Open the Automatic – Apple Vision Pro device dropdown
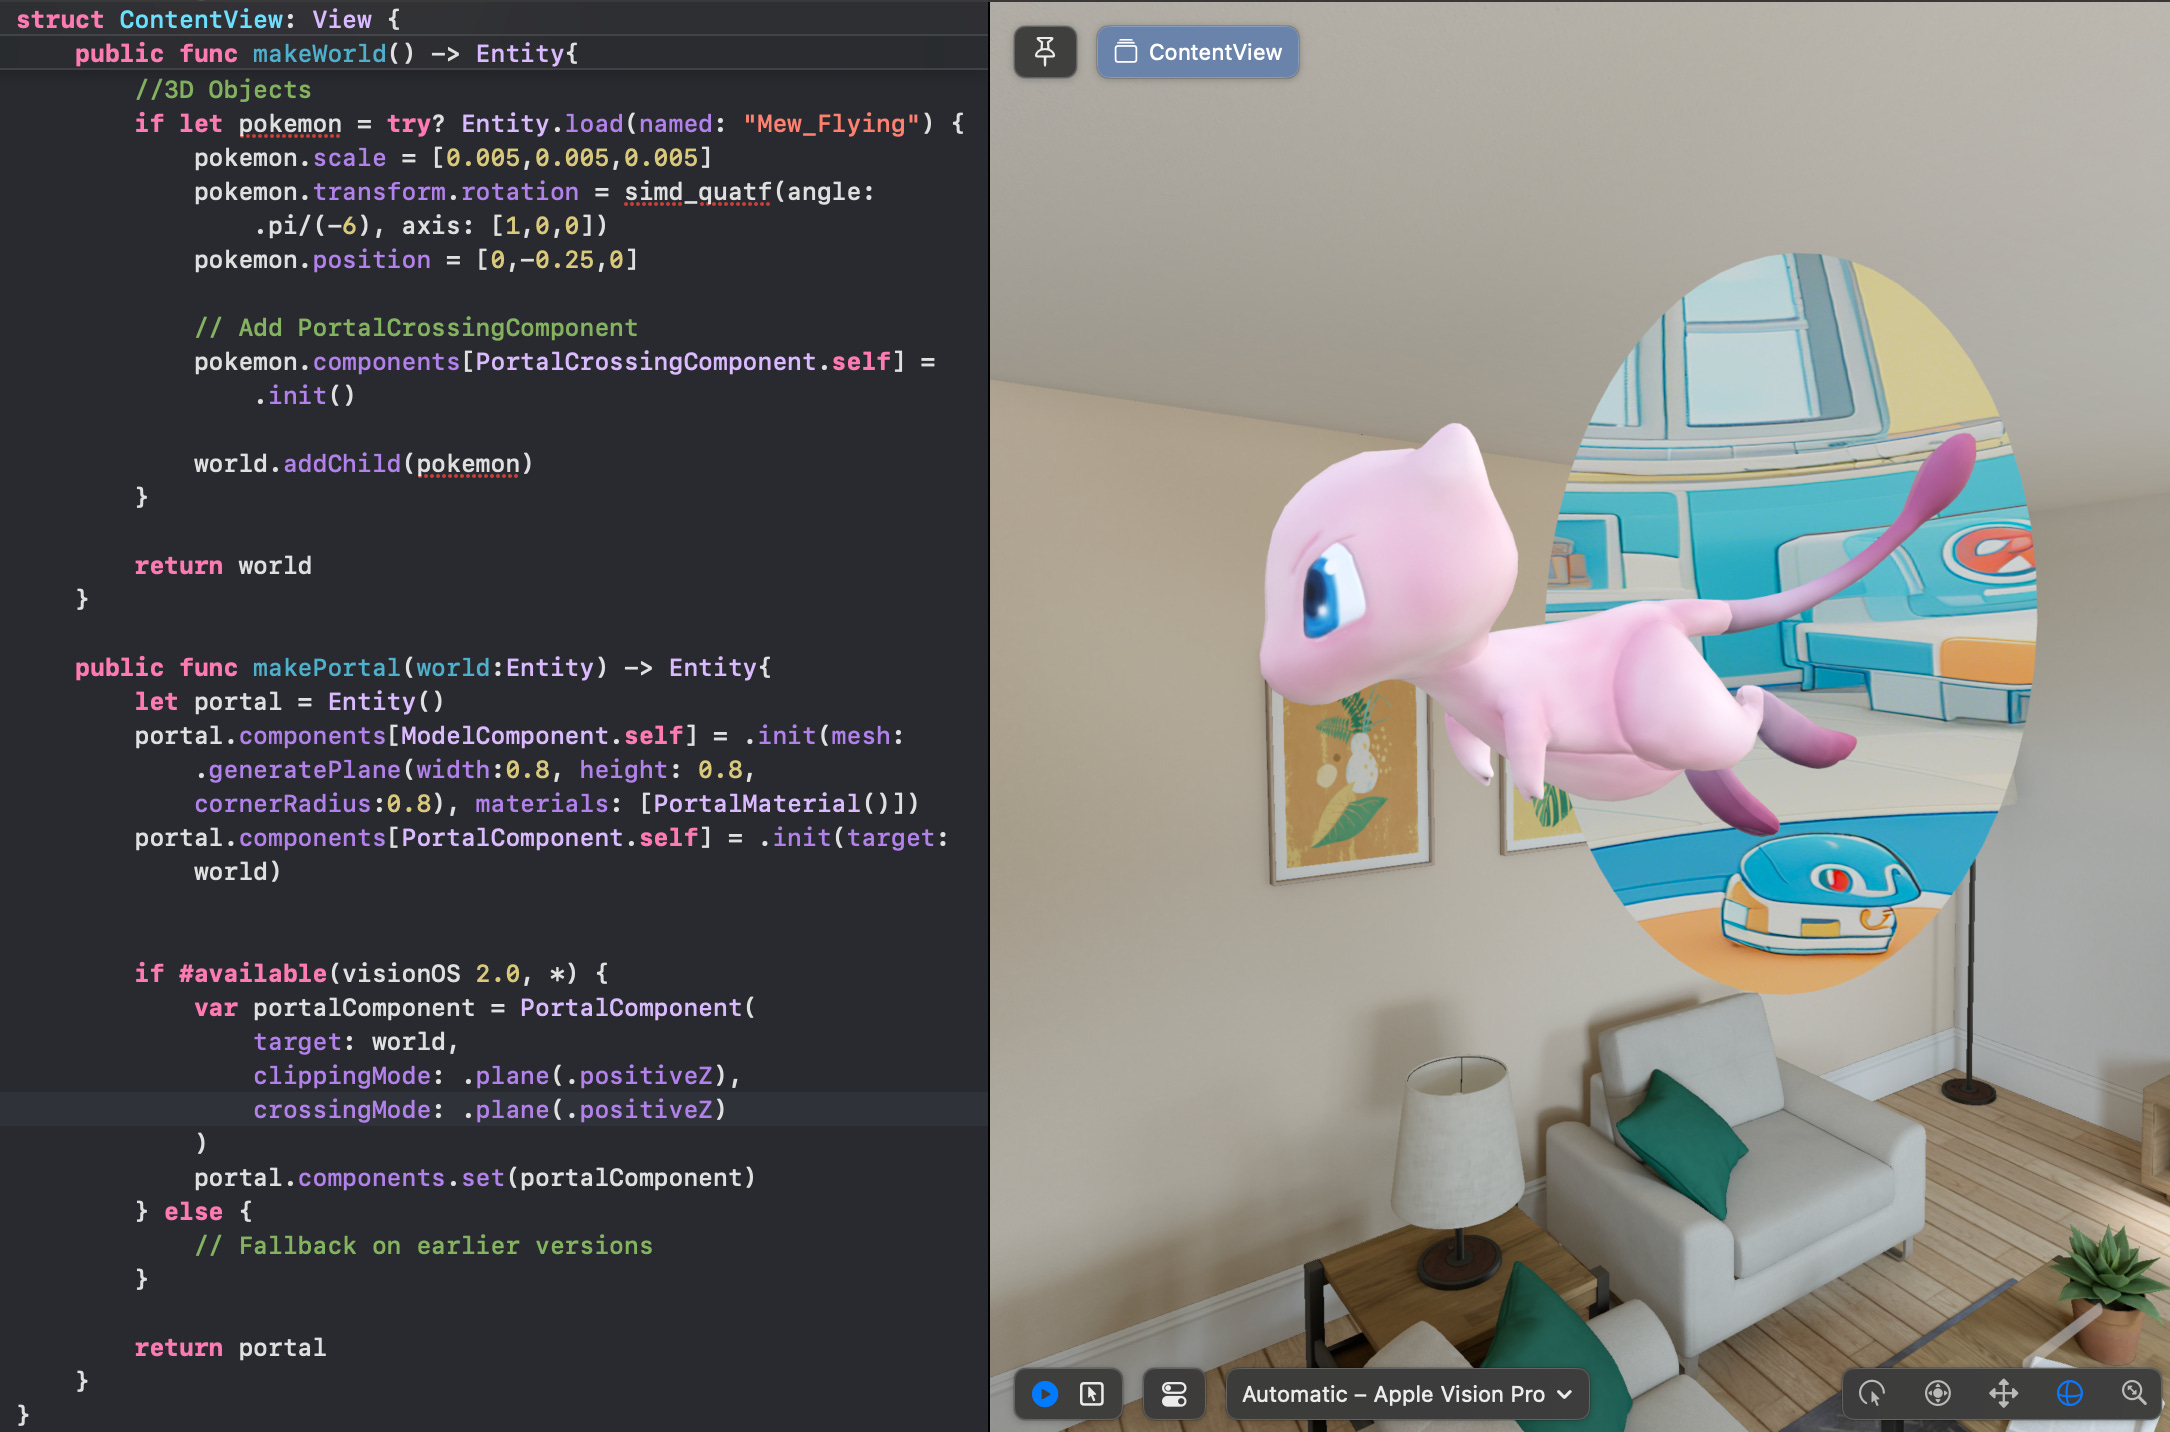This screenshot has height=1432, width=2170. 1407,1394
